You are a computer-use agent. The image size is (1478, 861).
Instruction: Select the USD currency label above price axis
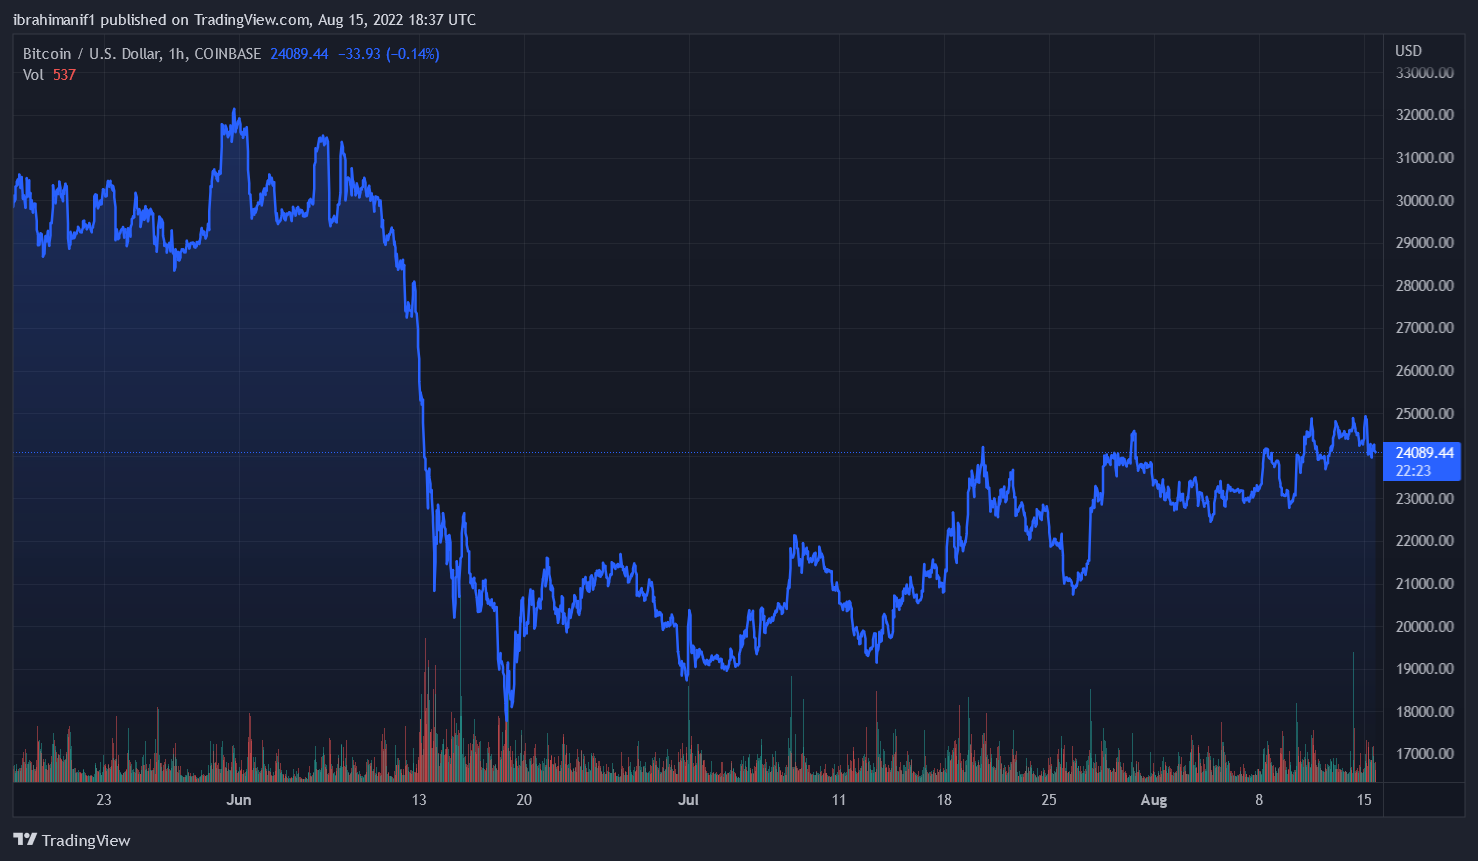(x=1408, y=51)
